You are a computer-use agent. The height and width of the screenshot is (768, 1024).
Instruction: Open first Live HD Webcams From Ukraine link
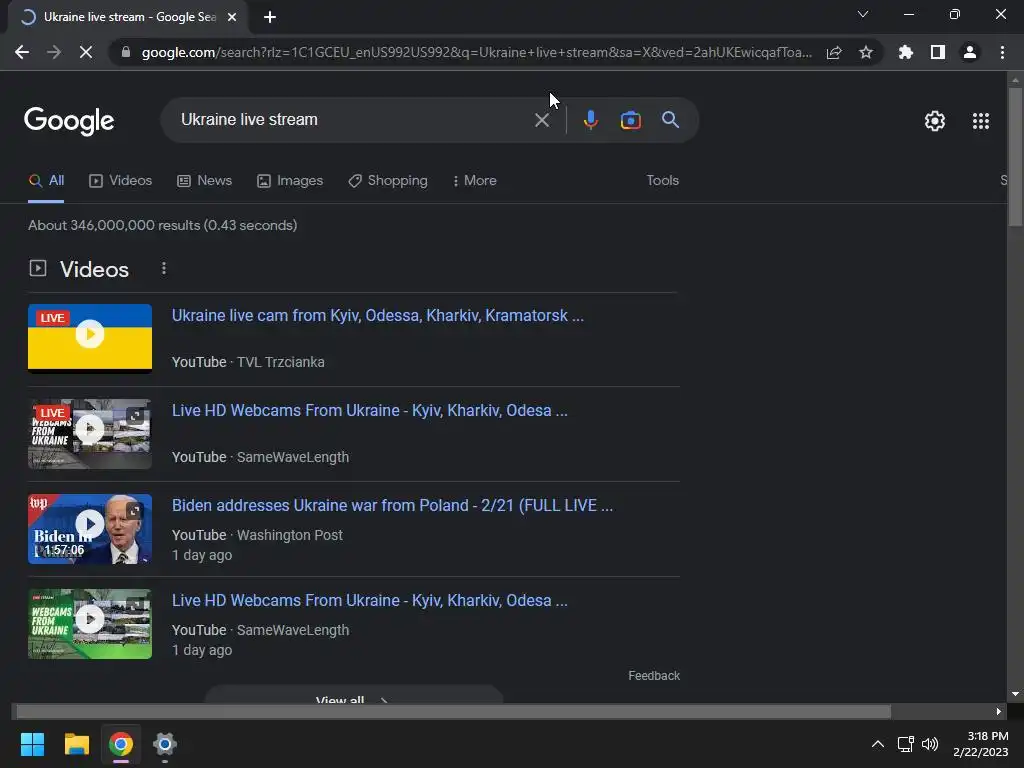point(370,410)
